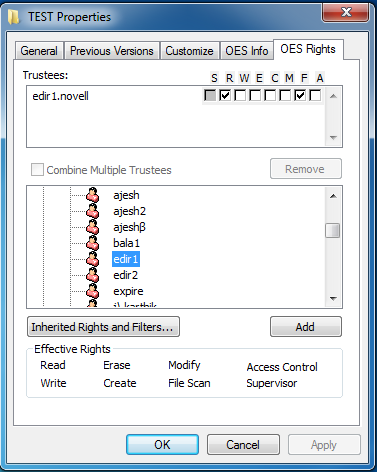The width and height of the screenshot is (377, 472).
Task: Enable the Access Control (A) right for edir1.novell
Action: (315, 96)
